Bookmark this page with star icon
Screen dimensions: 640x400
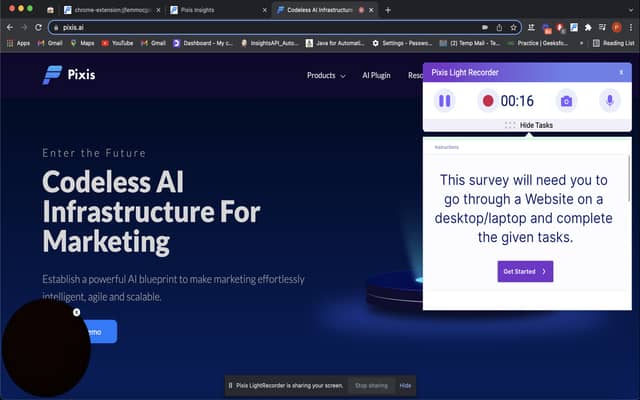pyautogui.click(x=514, y=27)
